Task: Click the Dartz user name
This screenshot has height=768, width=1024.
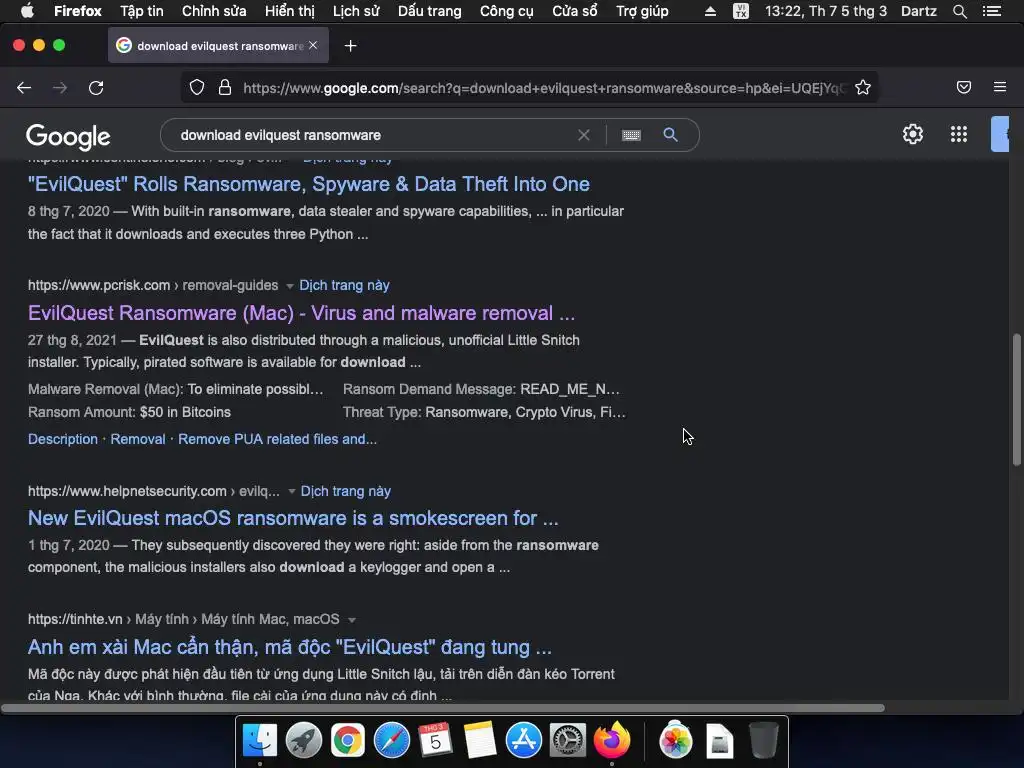Action: [x=918, y=11]
